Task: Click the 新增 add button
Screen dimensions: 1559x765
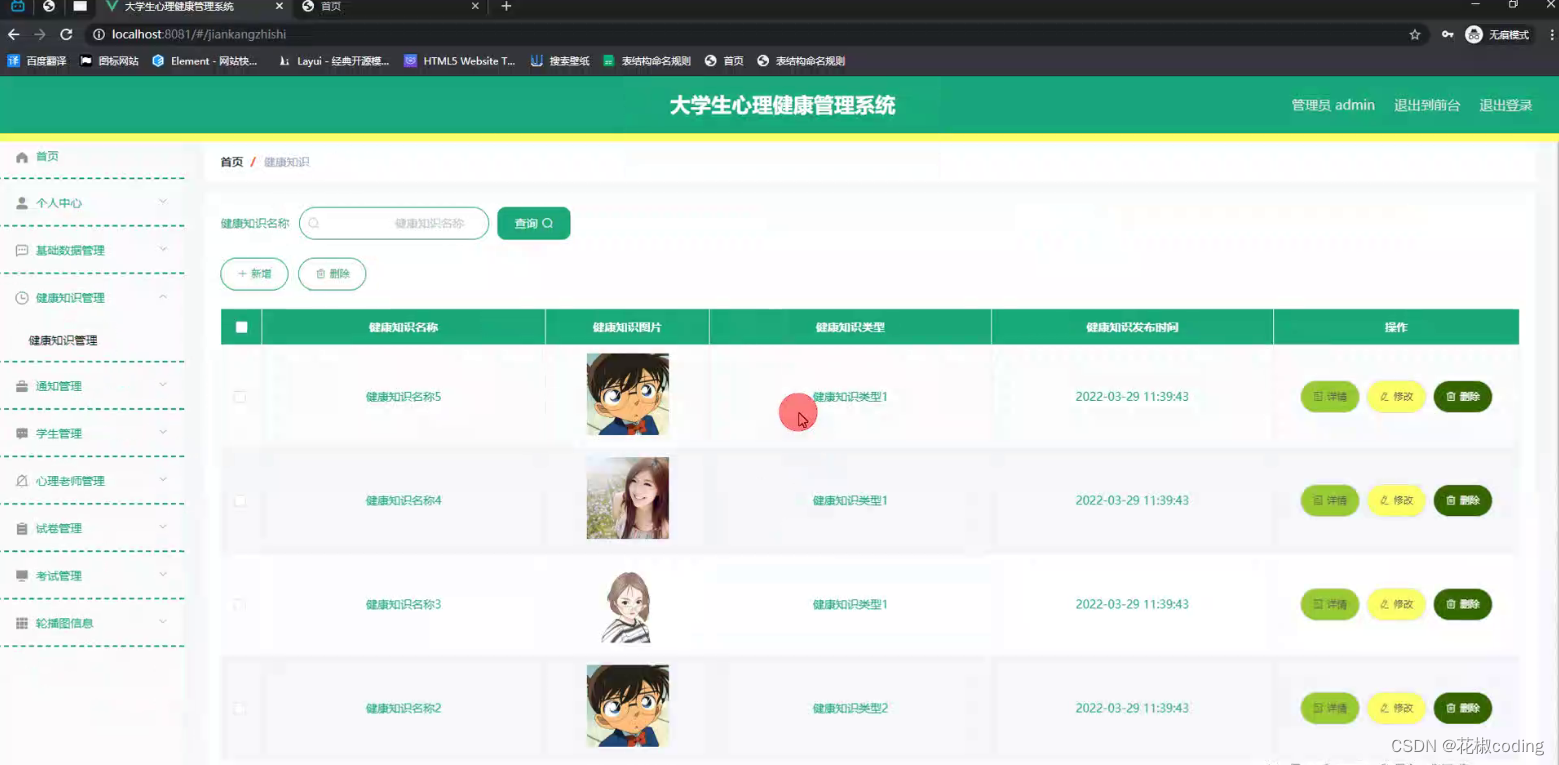Action: (x=254, y=273)
